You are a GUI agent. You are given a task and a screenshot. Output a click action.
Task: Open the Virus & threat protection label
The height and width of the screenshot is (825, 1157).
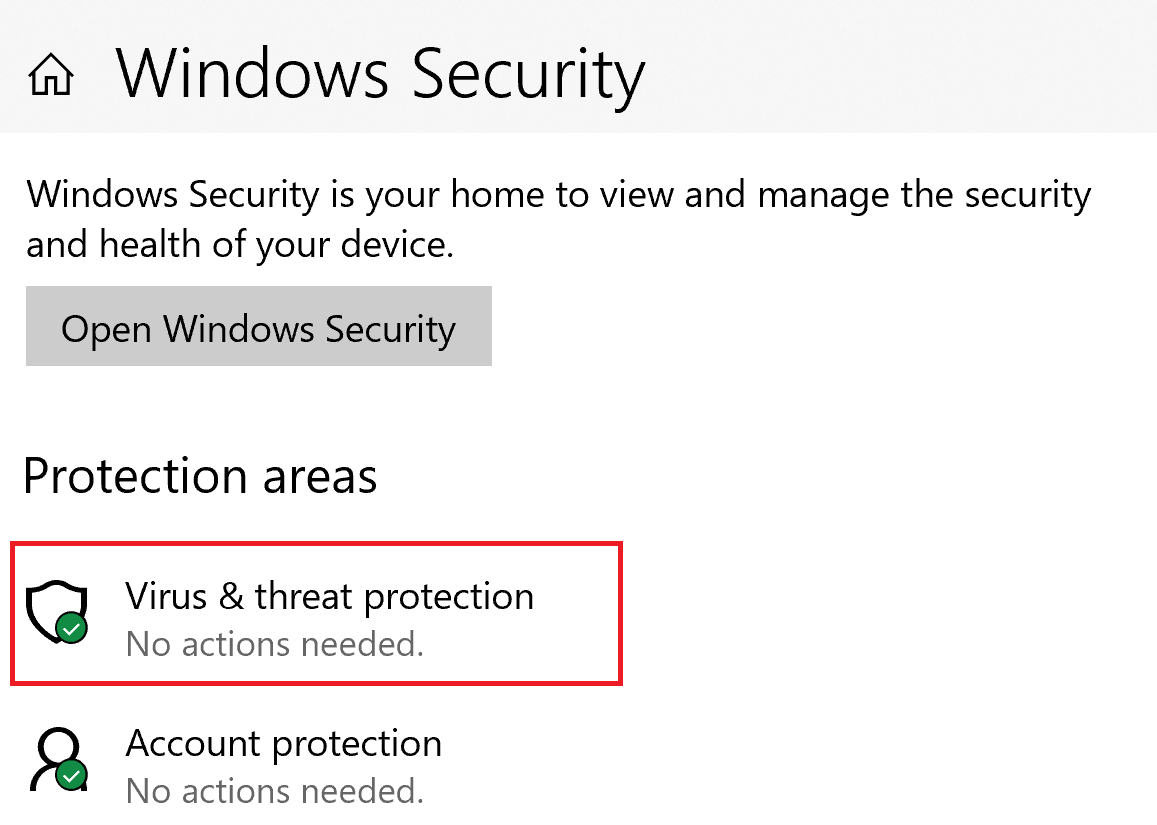[x=329, y=596]
